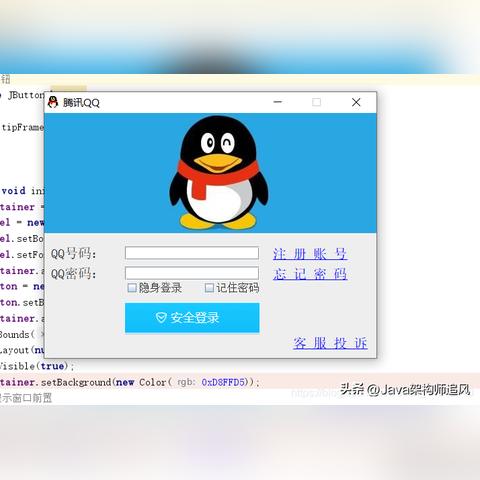Minimize the 腾讯QQ window

pyautogui.click(x=278, y=102)
